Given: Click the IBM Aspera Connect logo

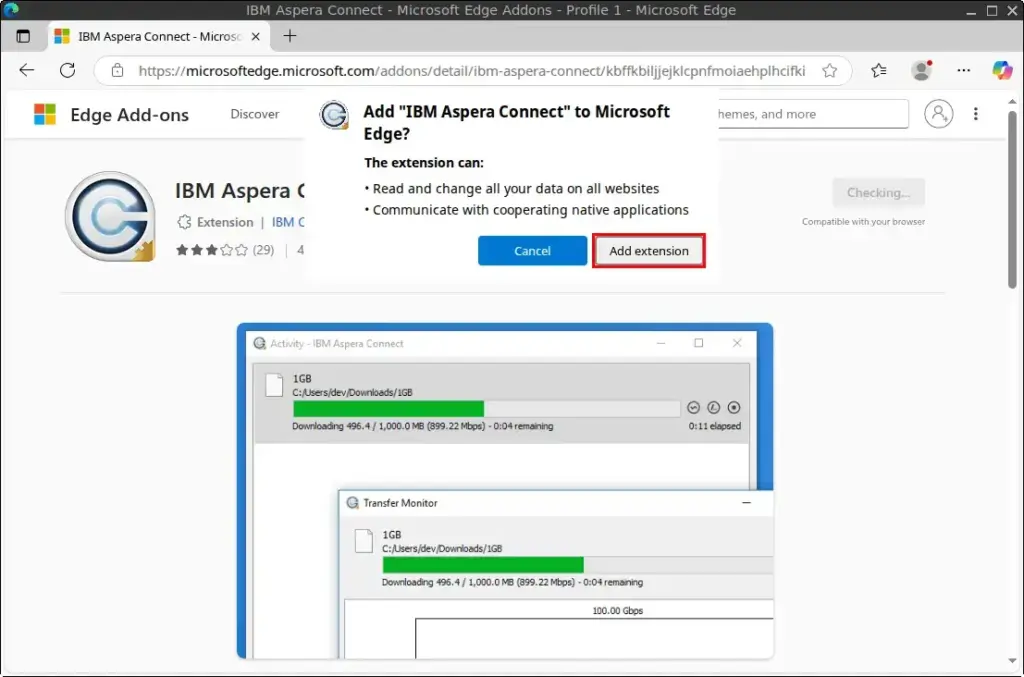Looking at the screenshot, I should (110, 217).
